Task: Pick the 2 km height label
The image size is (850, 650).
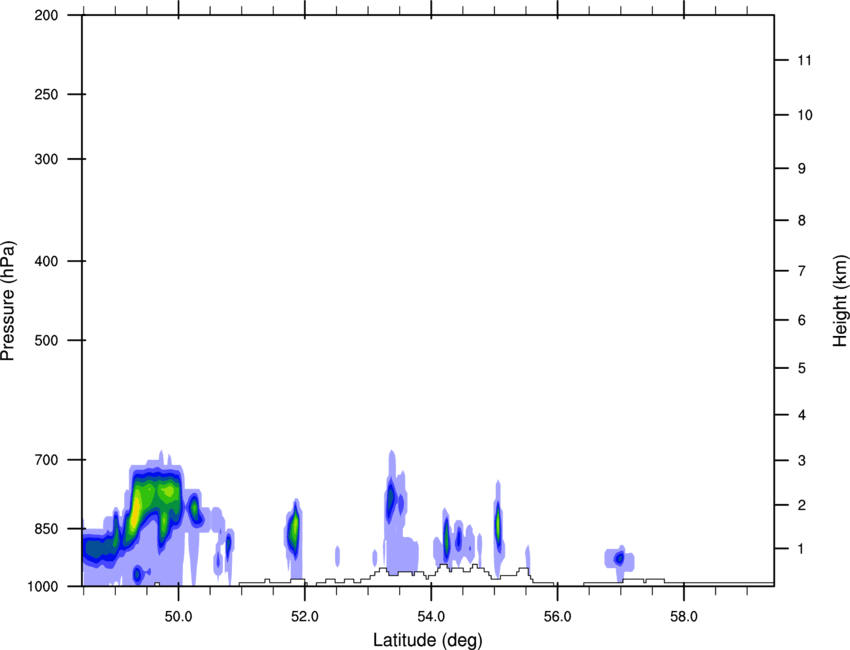Action: (x=802, y=505)
